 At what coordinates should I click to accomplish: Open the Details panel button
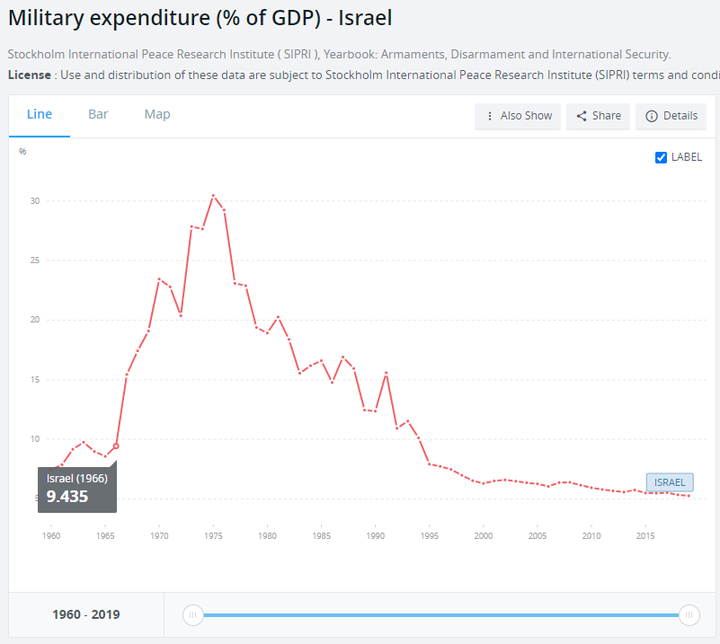671,116
